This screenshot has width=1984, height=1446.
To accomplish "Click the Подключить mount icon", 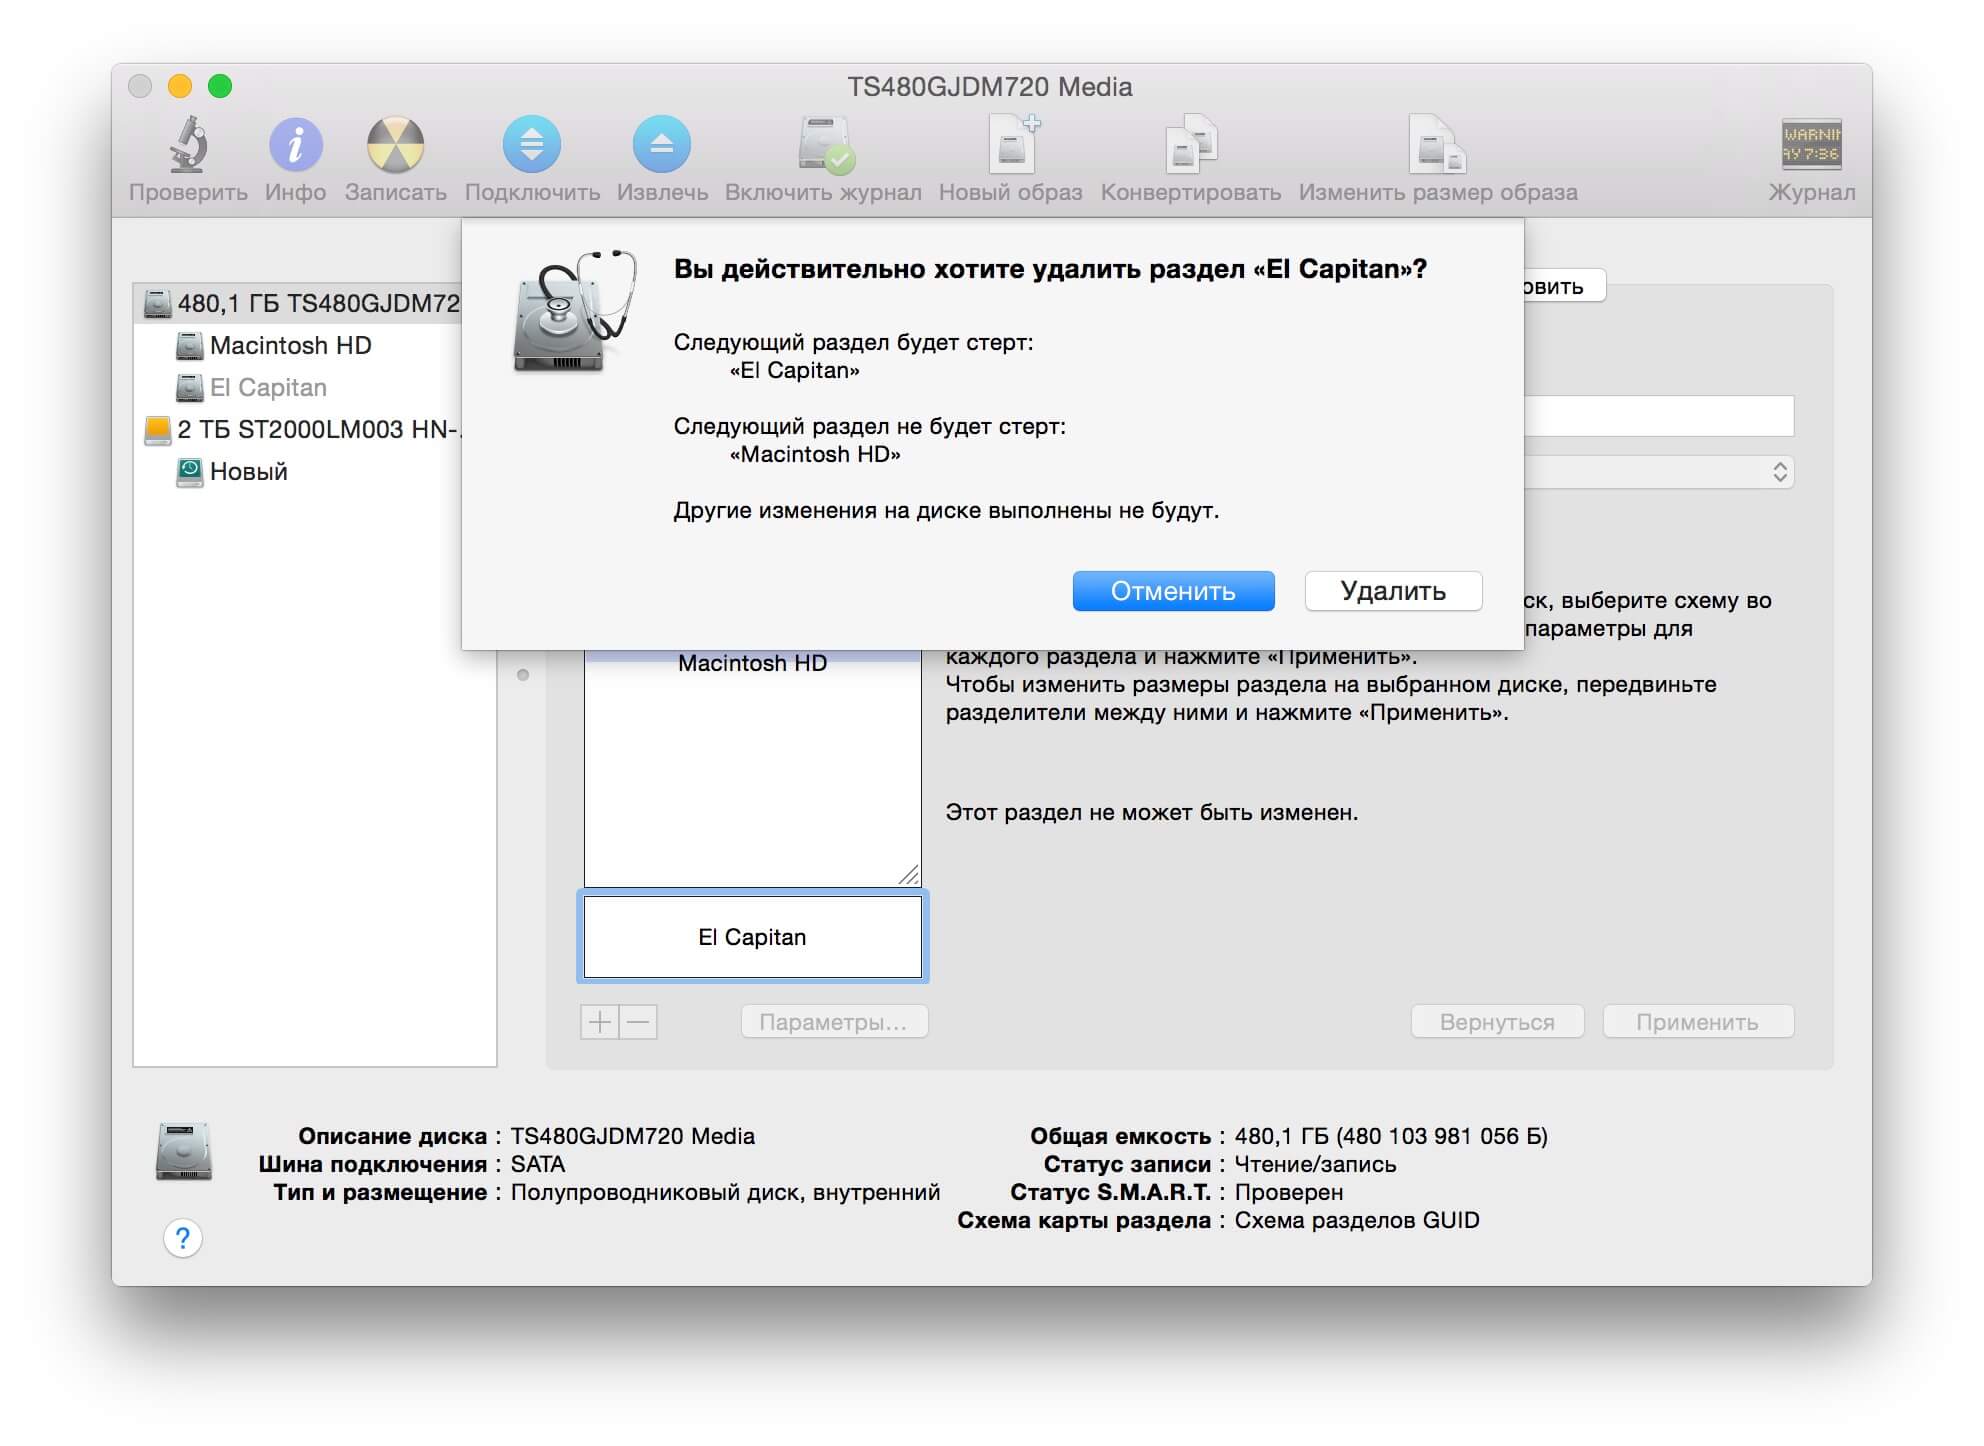I will click(x=532, y=145).
